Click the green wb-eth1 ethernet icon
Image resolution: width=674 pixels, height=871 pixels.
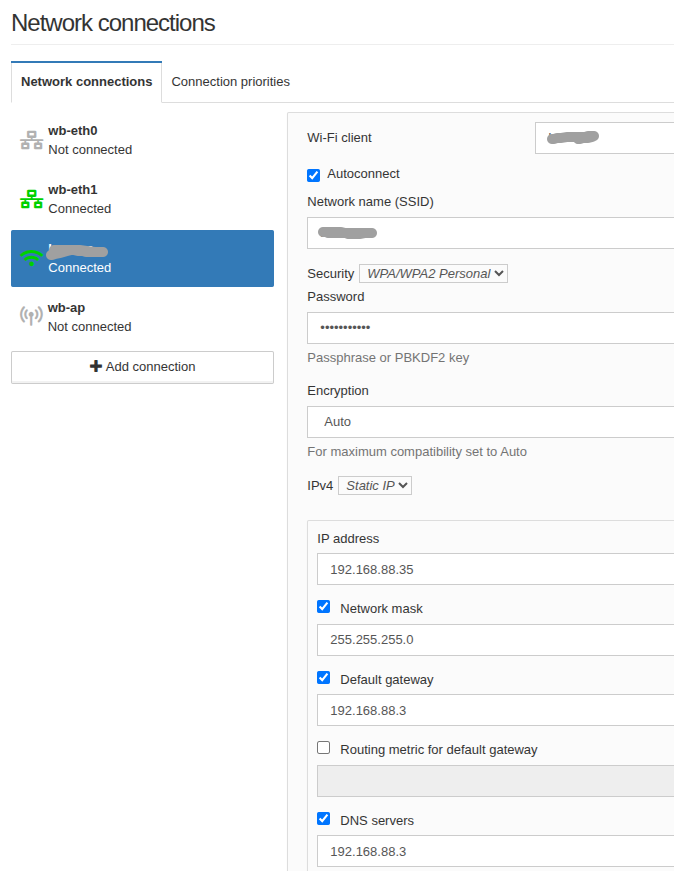31,200
